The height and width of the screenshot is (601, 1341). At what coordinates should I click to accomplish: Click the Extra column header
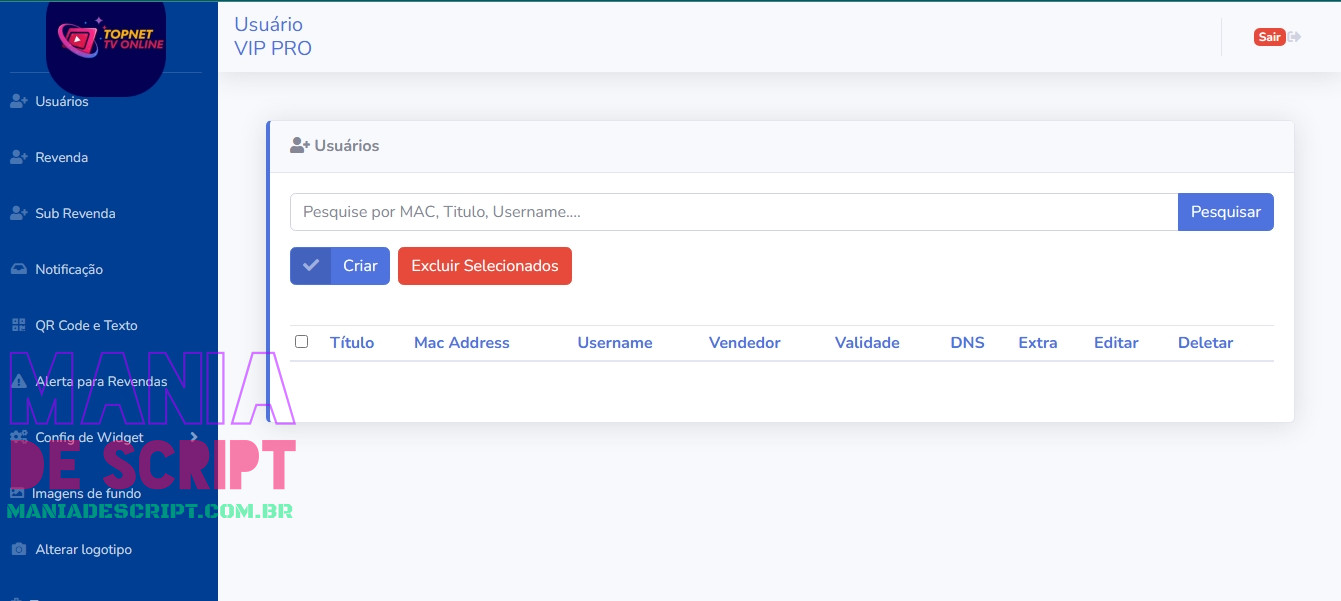[1038, 343]
